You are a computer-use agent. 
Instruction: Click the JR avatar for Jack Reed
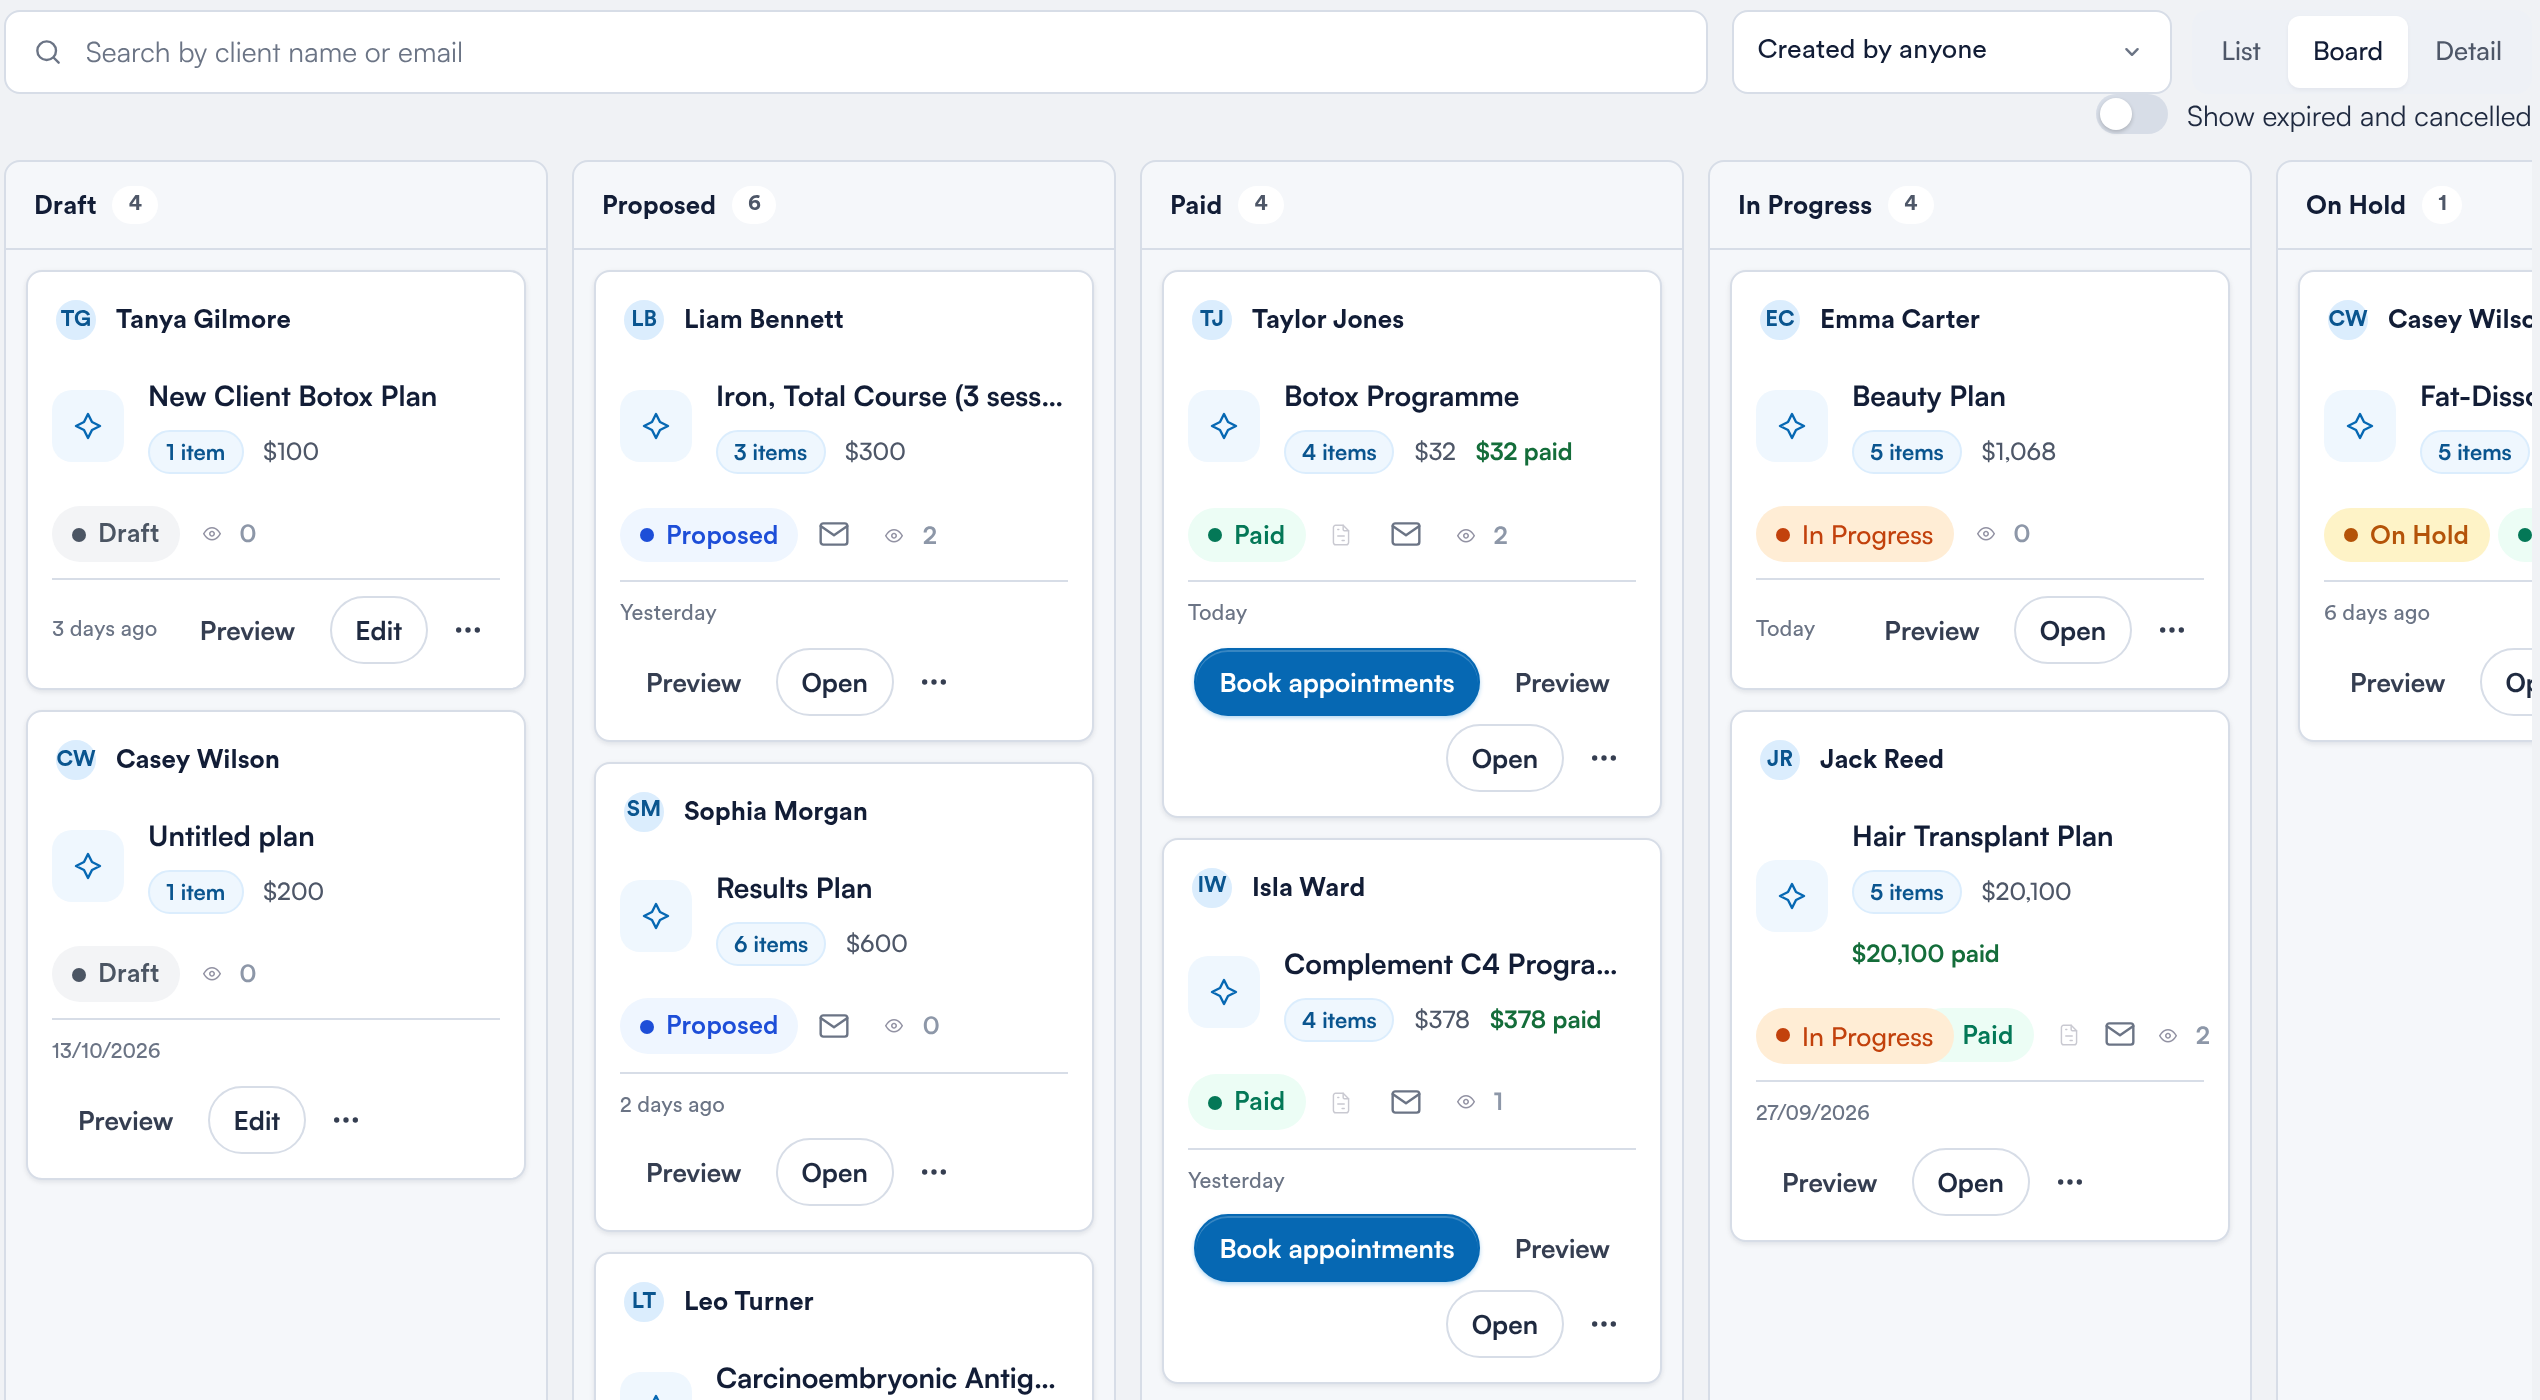[x=1780, y=759]
